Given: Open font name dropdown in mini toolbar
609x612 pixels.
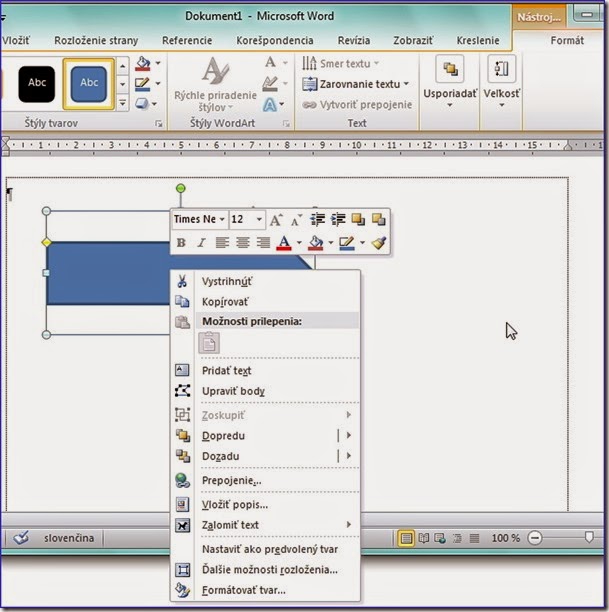Looking at the screenshot, I should (222, 219).
